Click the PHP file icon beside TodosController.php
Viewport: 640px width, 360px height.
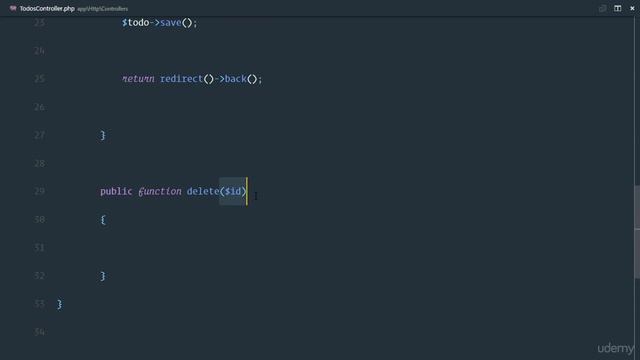(x=13, y=8)
